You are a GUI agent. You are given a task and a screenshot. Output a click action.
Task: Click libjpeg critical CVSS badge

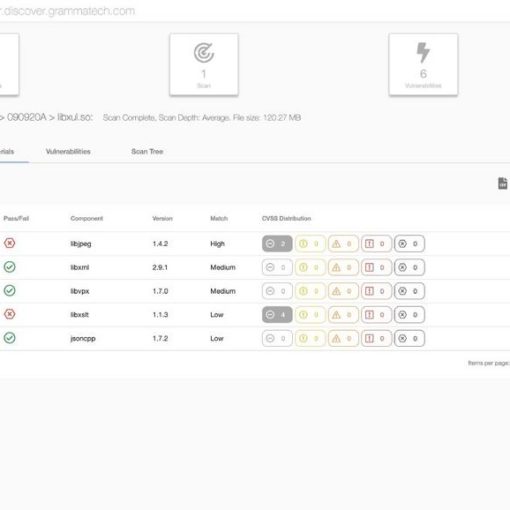409,244
